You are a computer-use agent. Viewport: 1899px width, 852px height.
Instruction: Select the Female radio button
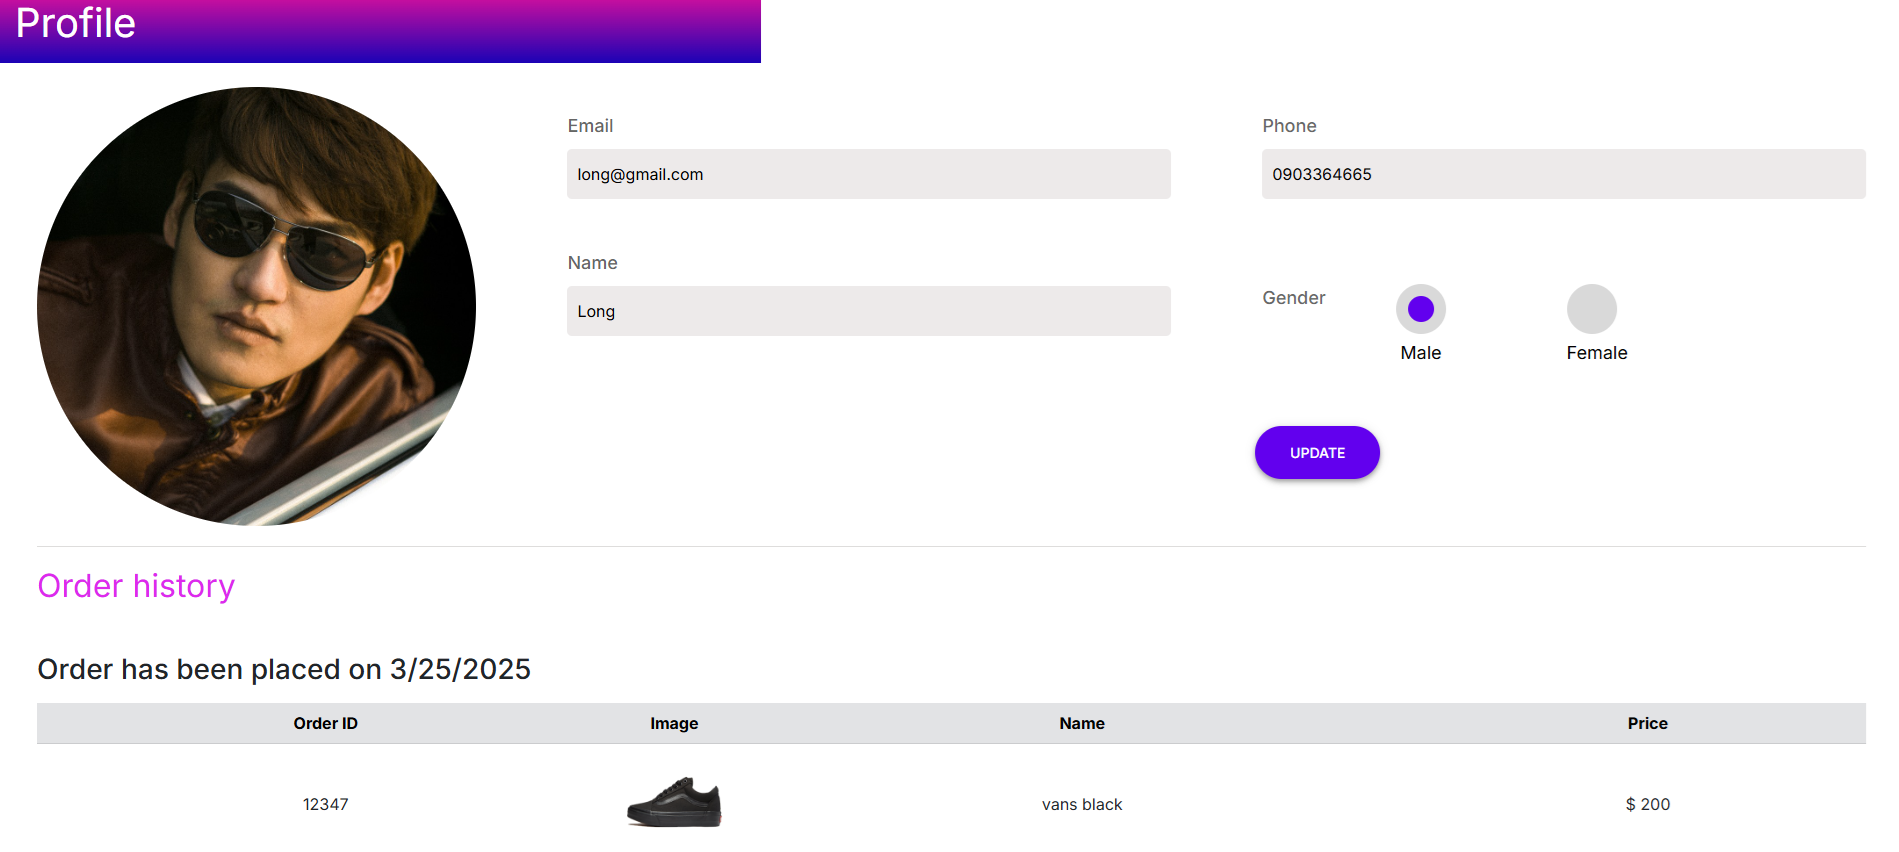[x=1591, y=309]
